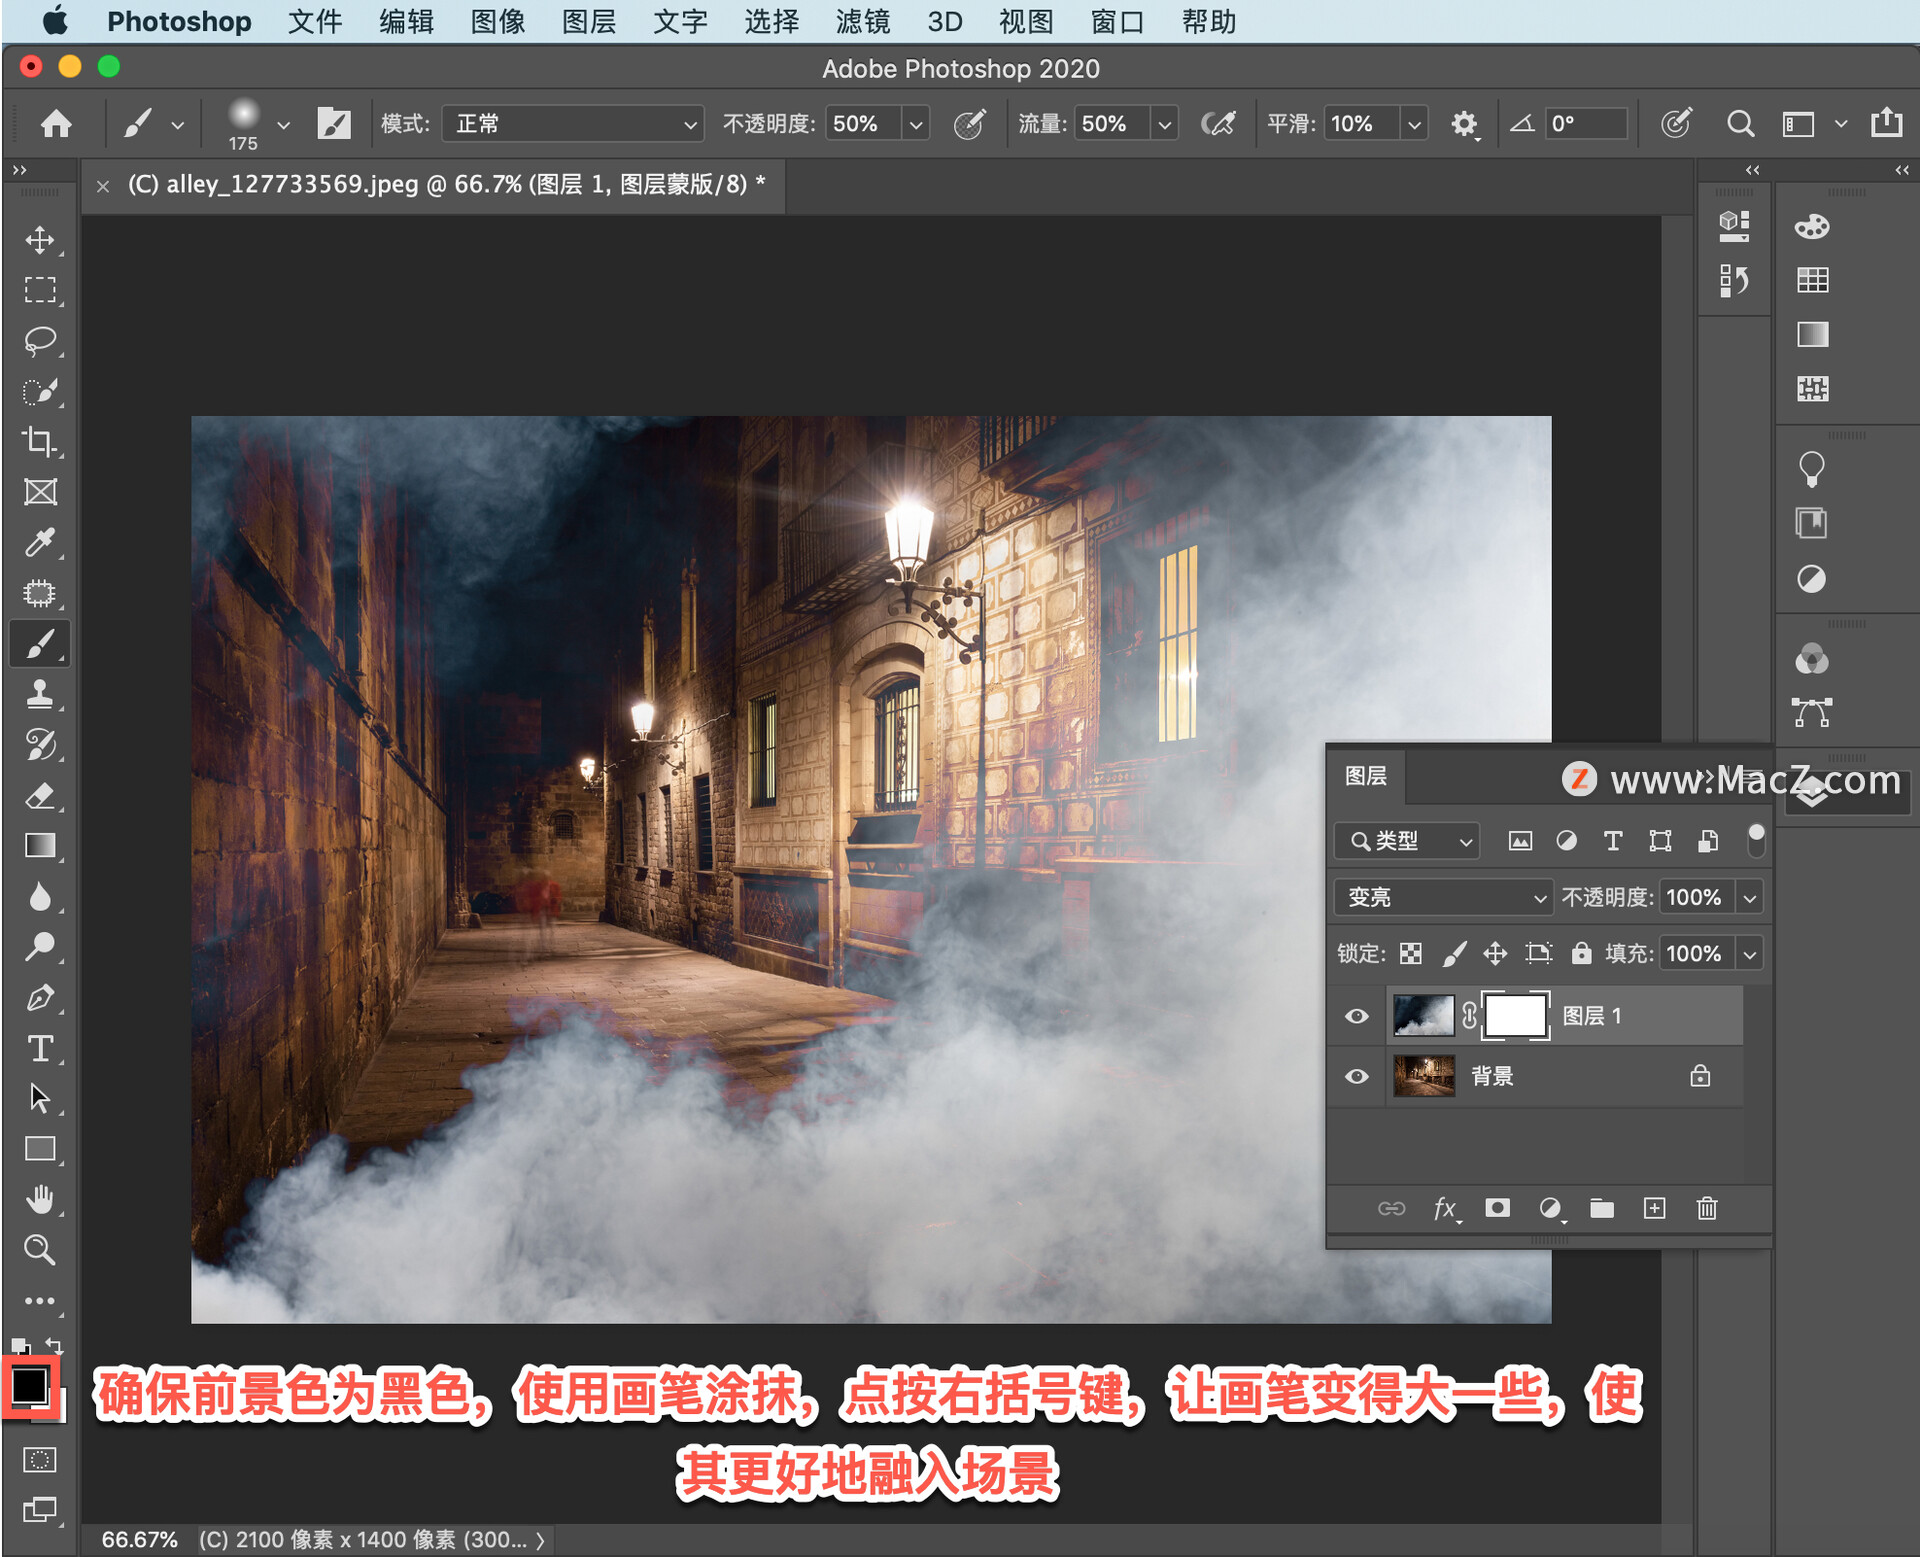Image resolution: width=1920 pixels, height=1557 pixels.
Task: Select the Dodge tool
Action: [40, 947]
